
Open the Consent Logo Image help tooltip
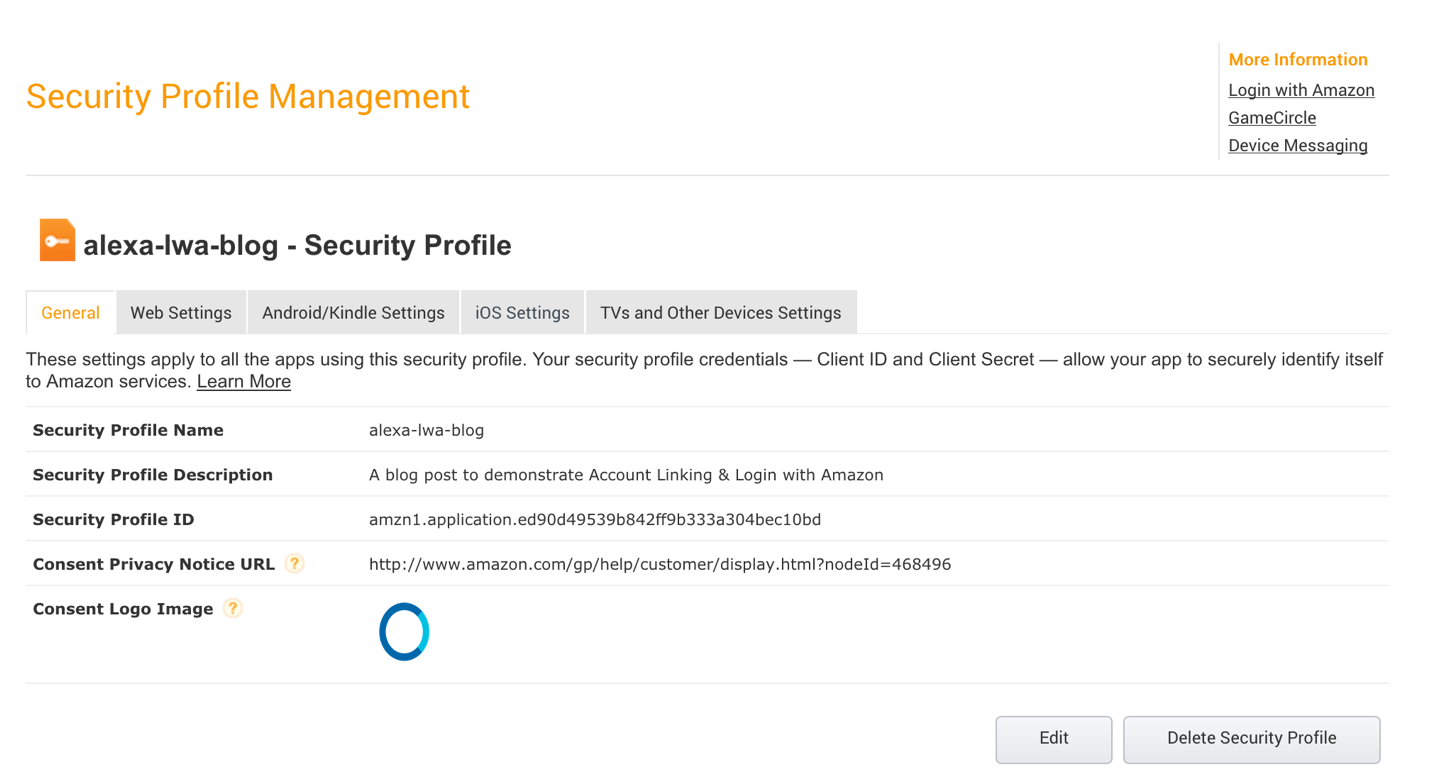(232, 608)
